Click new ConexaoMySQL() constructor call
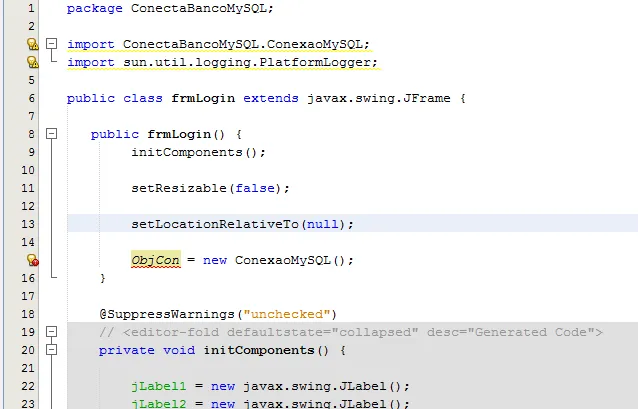638x409 pixels. (278, 260)
